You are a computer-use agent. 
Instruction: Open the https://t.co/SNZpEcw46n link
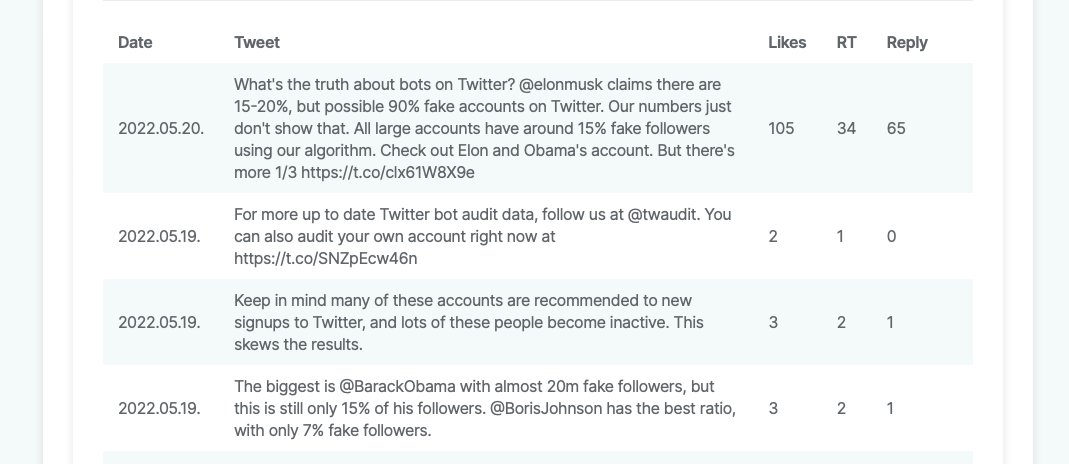(325, 258)
